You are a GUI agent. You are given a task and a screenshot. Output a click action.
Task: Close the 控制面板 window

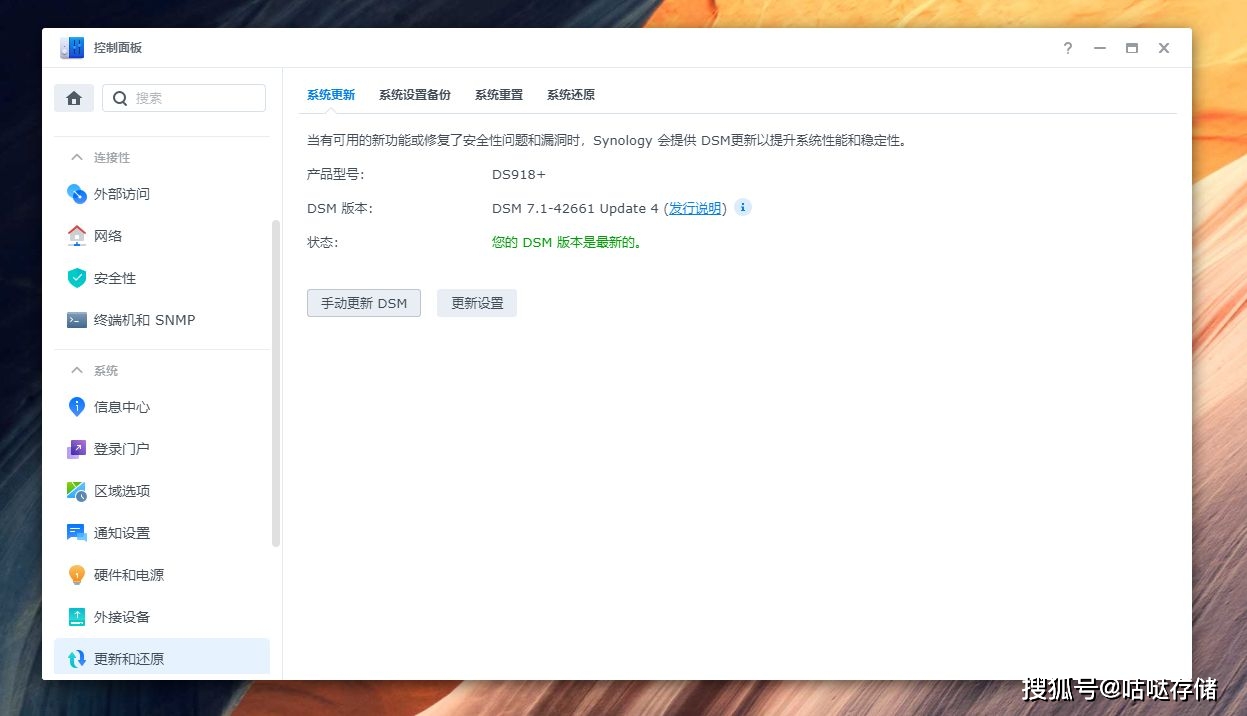[1164, 48]
